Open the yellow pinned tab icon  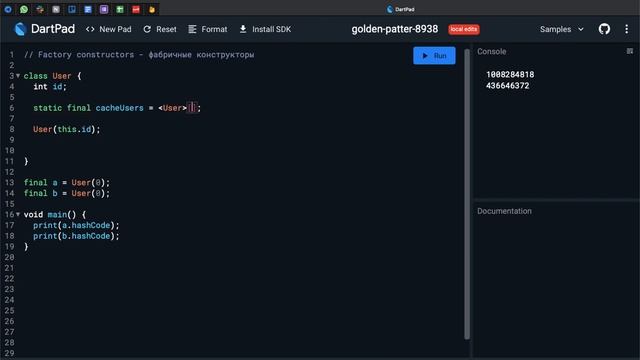(x=152, y=9)
